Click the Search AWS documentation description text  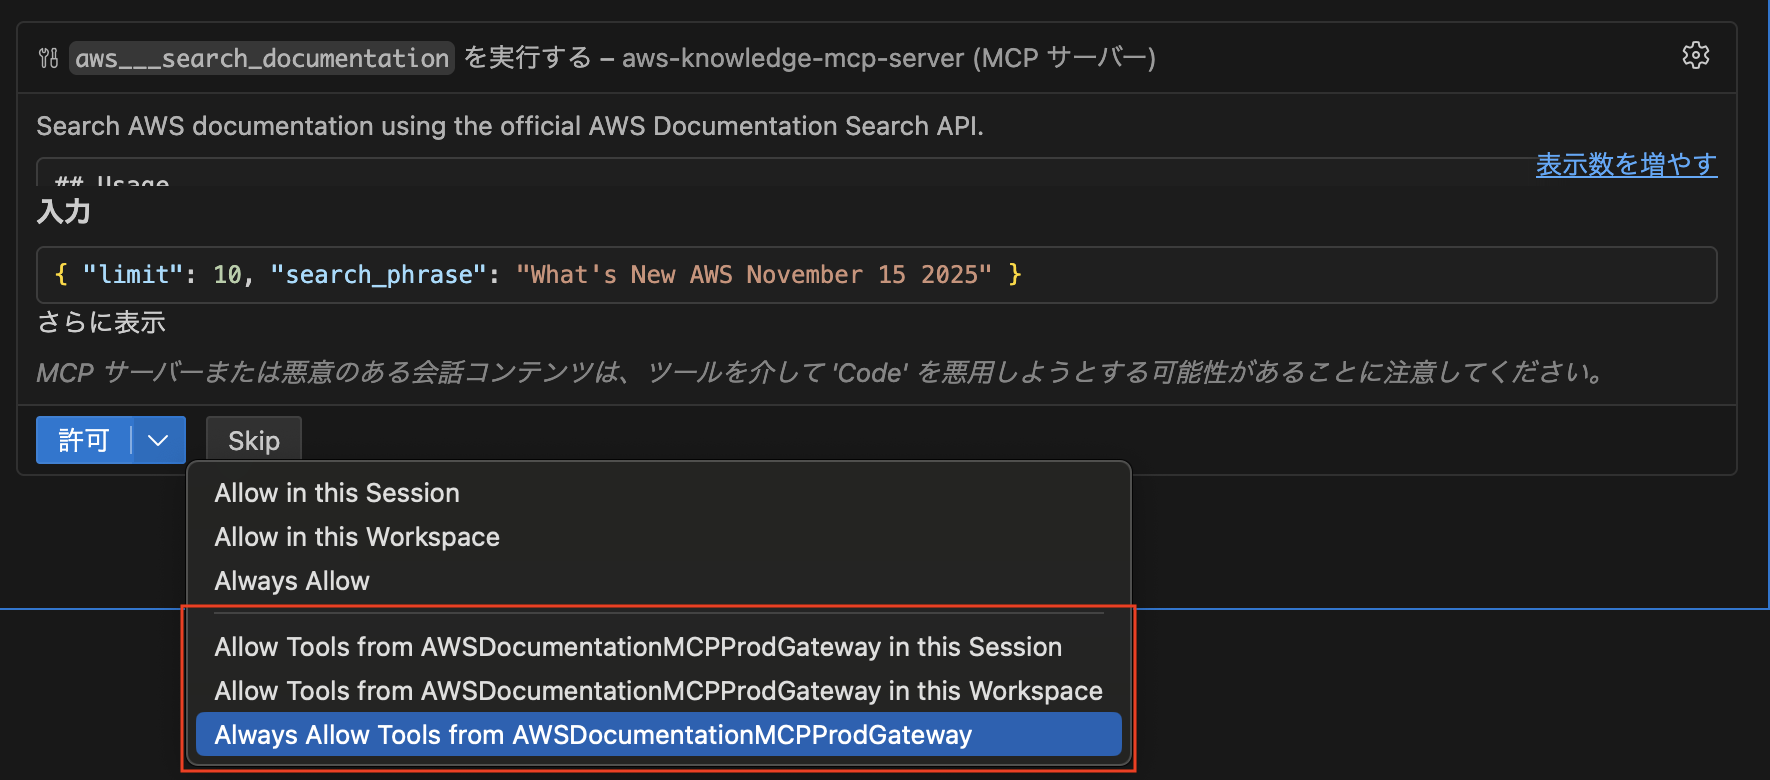[x=510, y=126]
